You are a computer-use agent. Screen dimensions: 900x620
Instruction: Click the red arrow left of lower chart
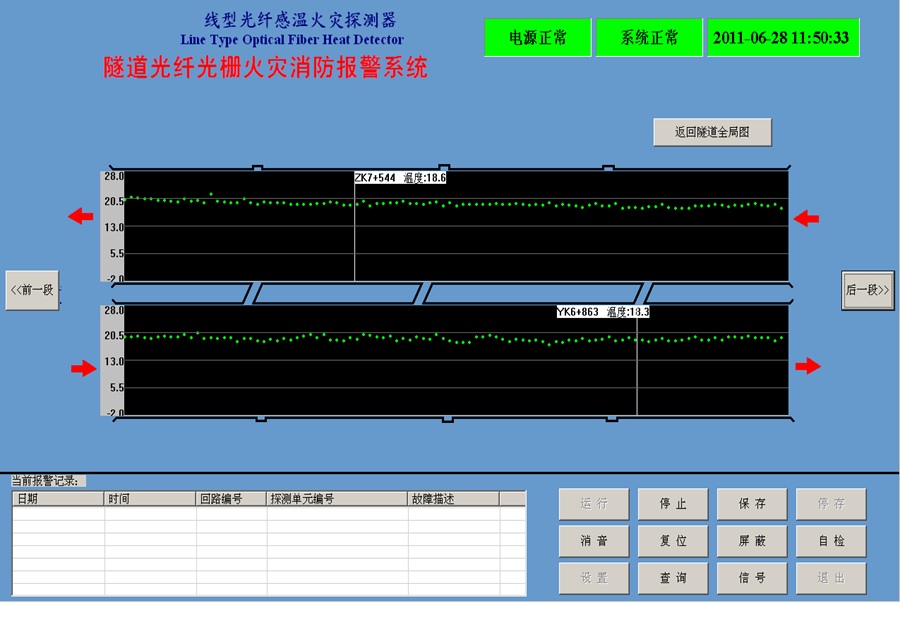click(x=83, y=369)
